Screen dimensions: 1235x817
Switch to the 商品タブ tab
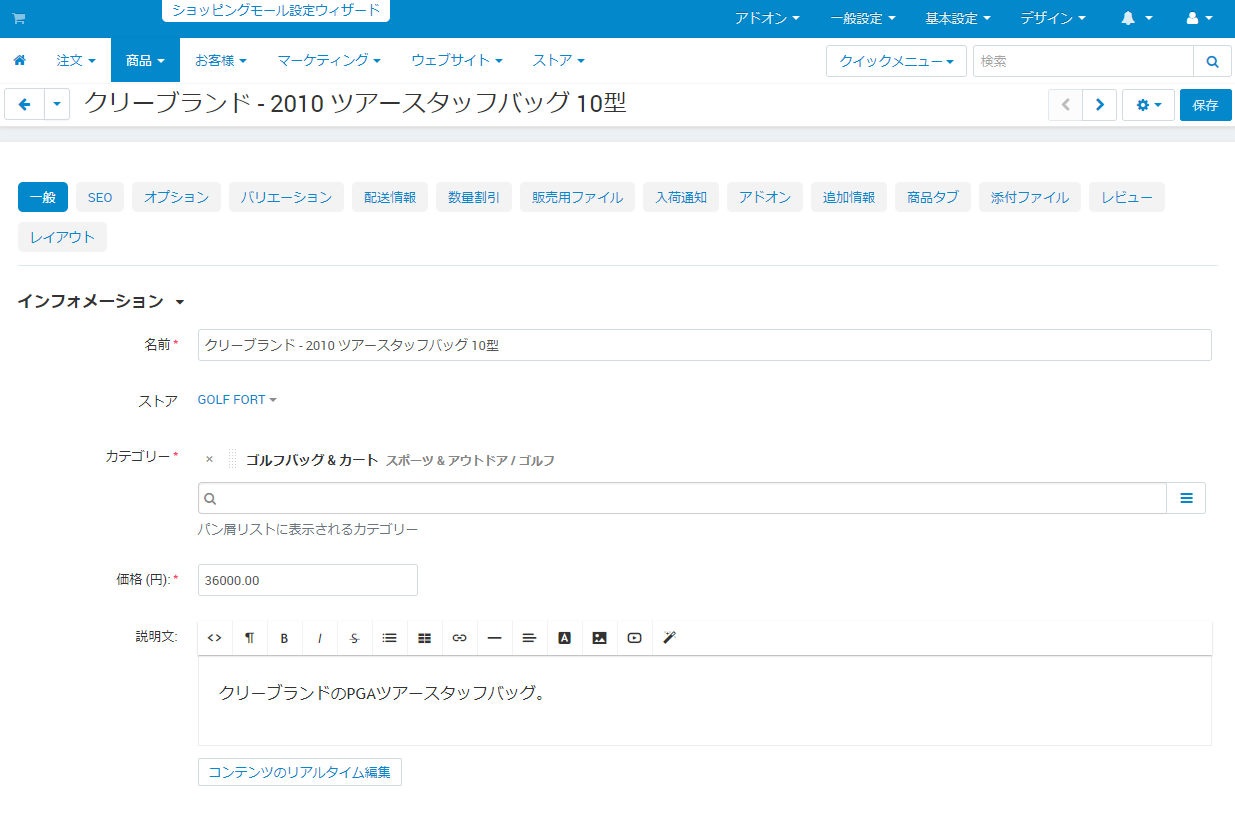[933, 197]
